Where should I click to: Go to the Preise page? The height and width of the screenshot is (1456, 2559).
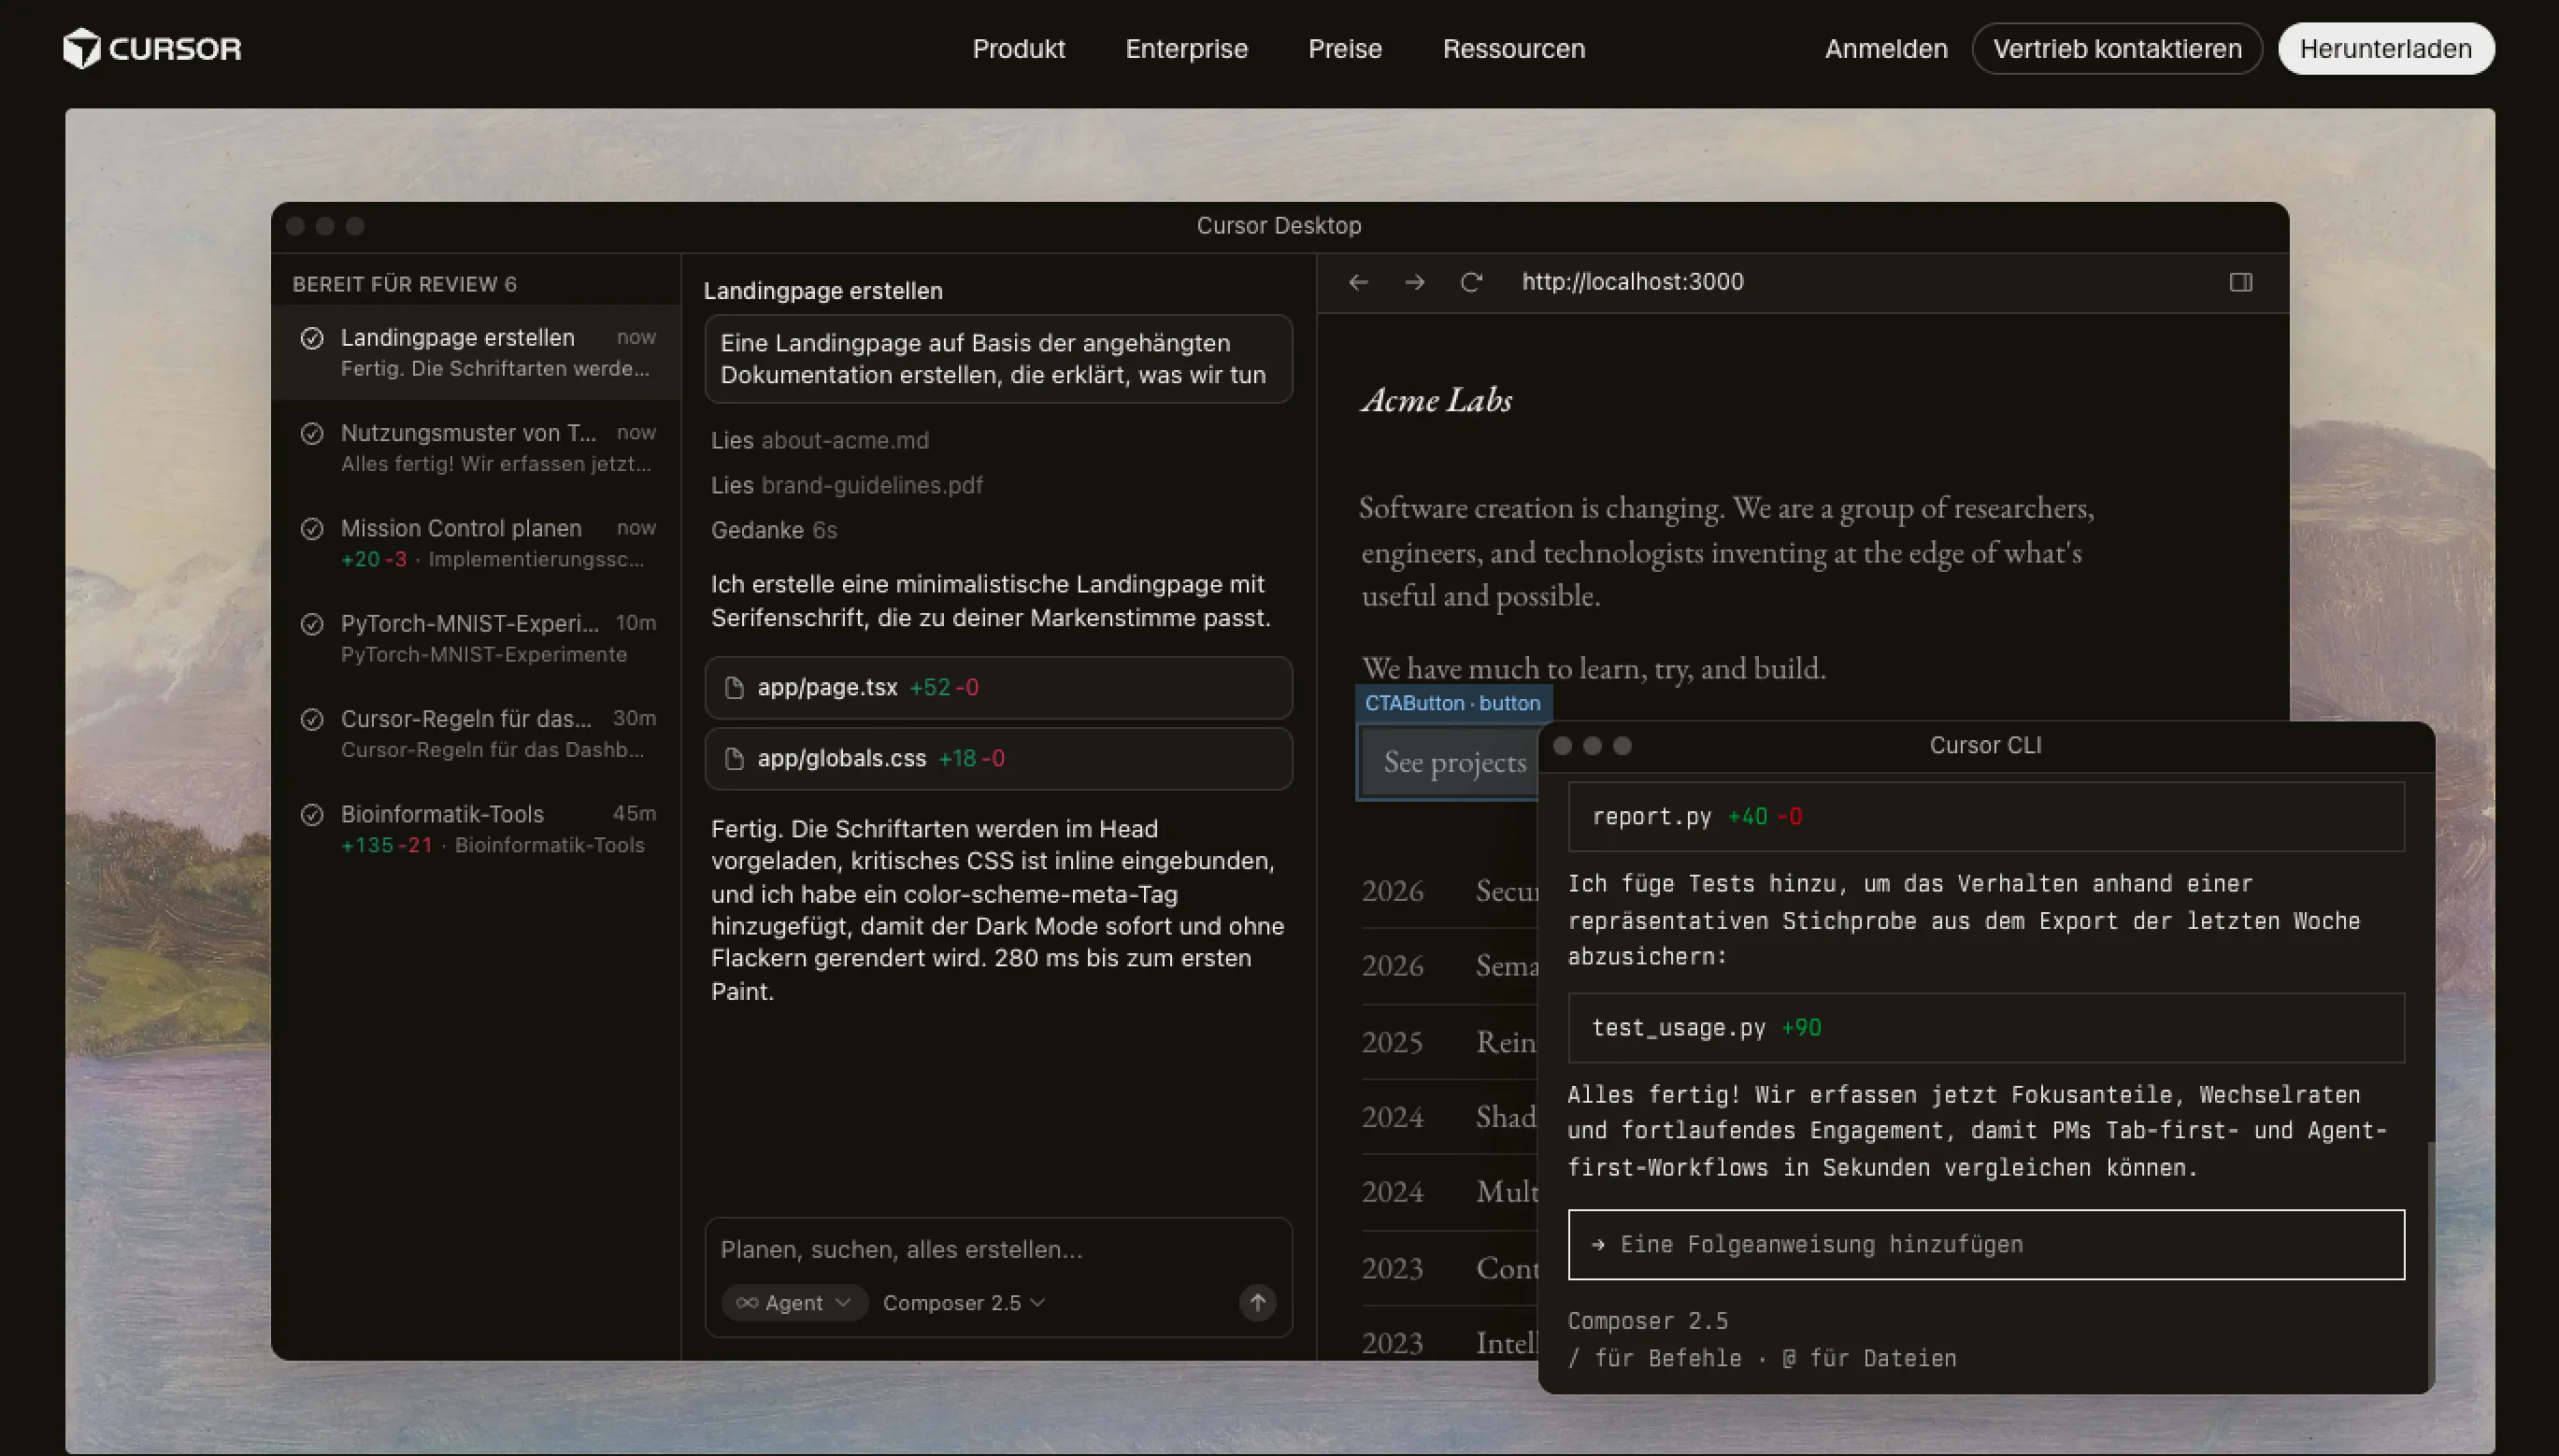point(1345,48)
